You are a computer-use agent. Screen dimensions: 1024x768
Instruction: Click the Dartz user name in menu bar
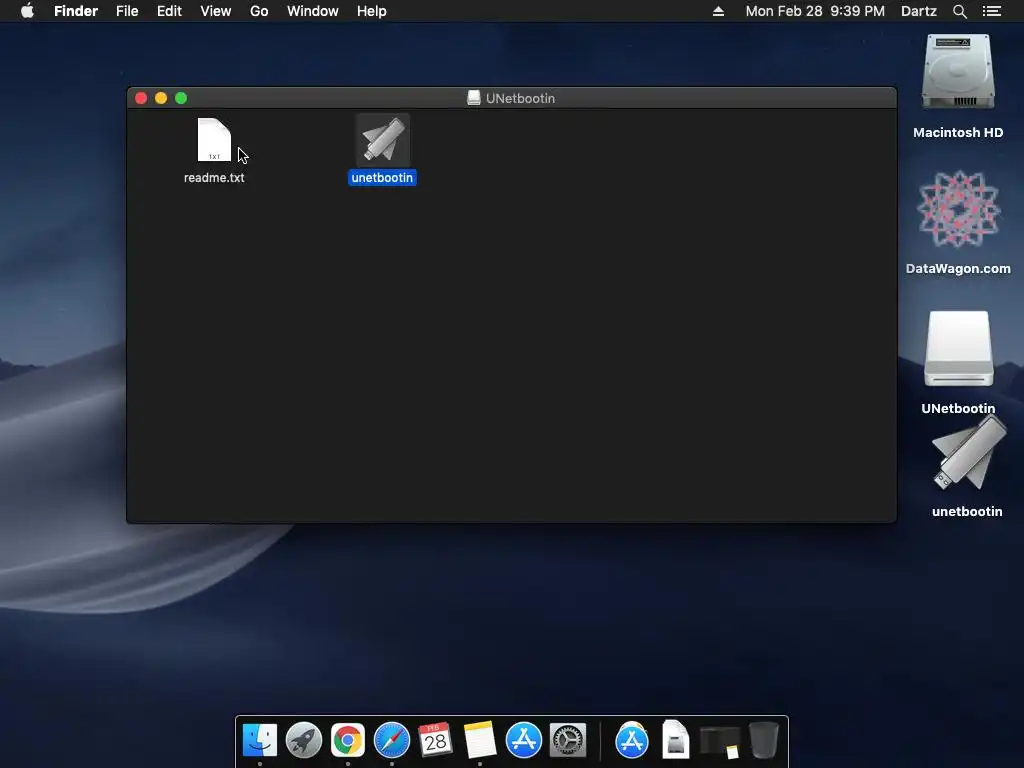919,11
